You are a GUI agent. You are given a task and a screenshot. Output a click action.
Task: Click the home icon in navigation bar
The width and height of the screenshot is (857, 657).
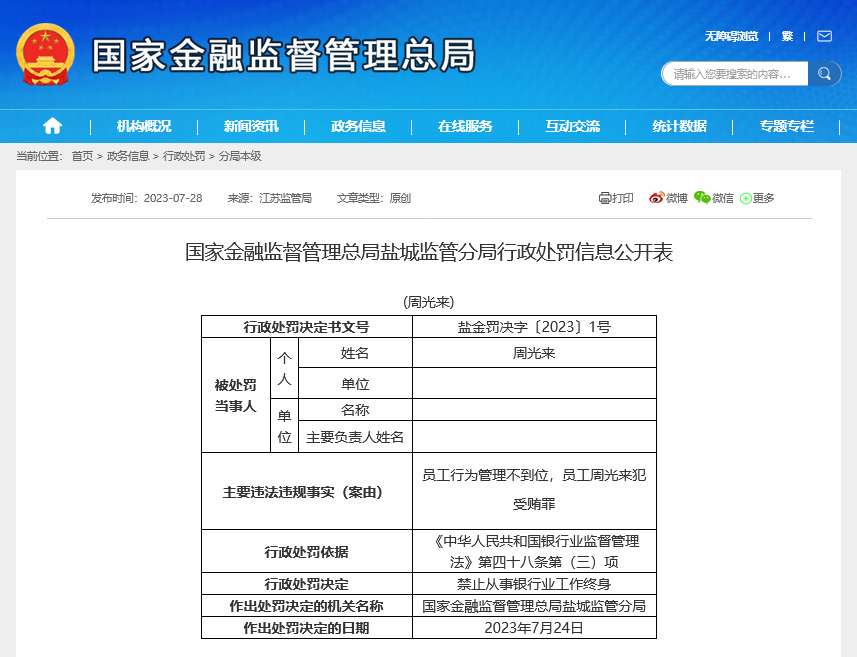coord(52,126)
